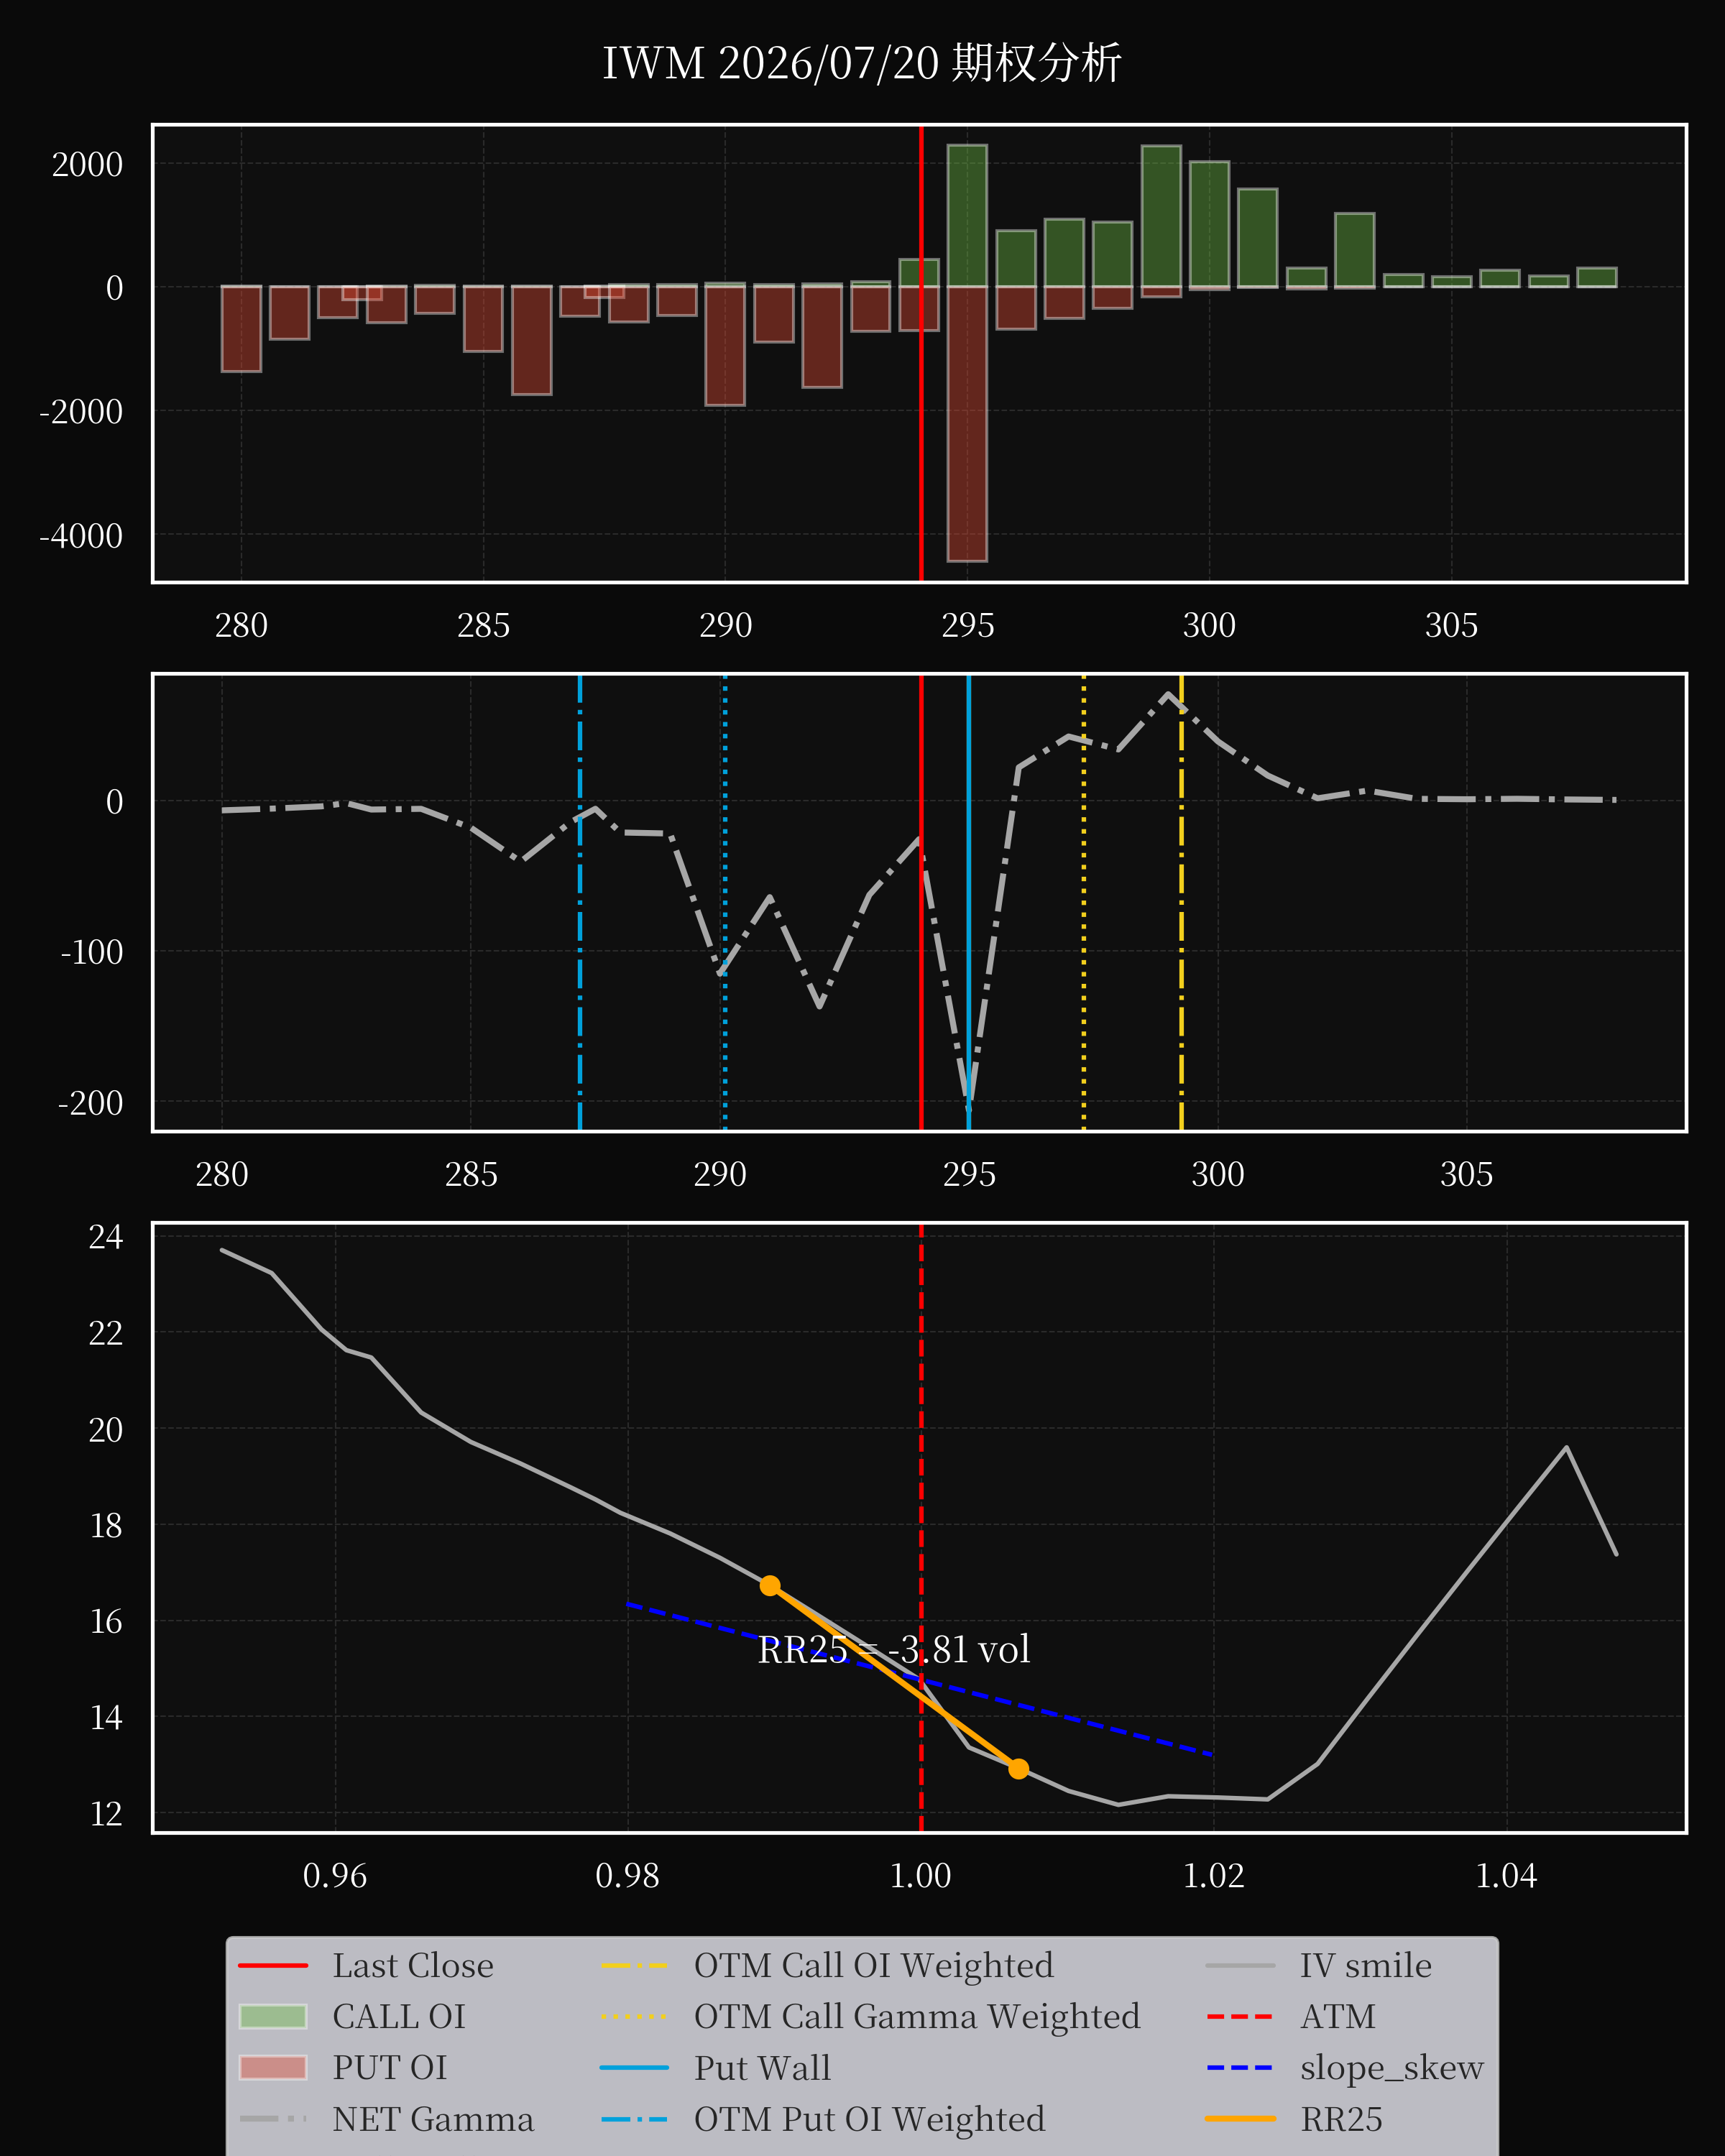Image resolution: width=1725 pixels, height=2156 pixels.
Task: Click the right orange RR25 endpoint marker
Action: [1018, 1769]
